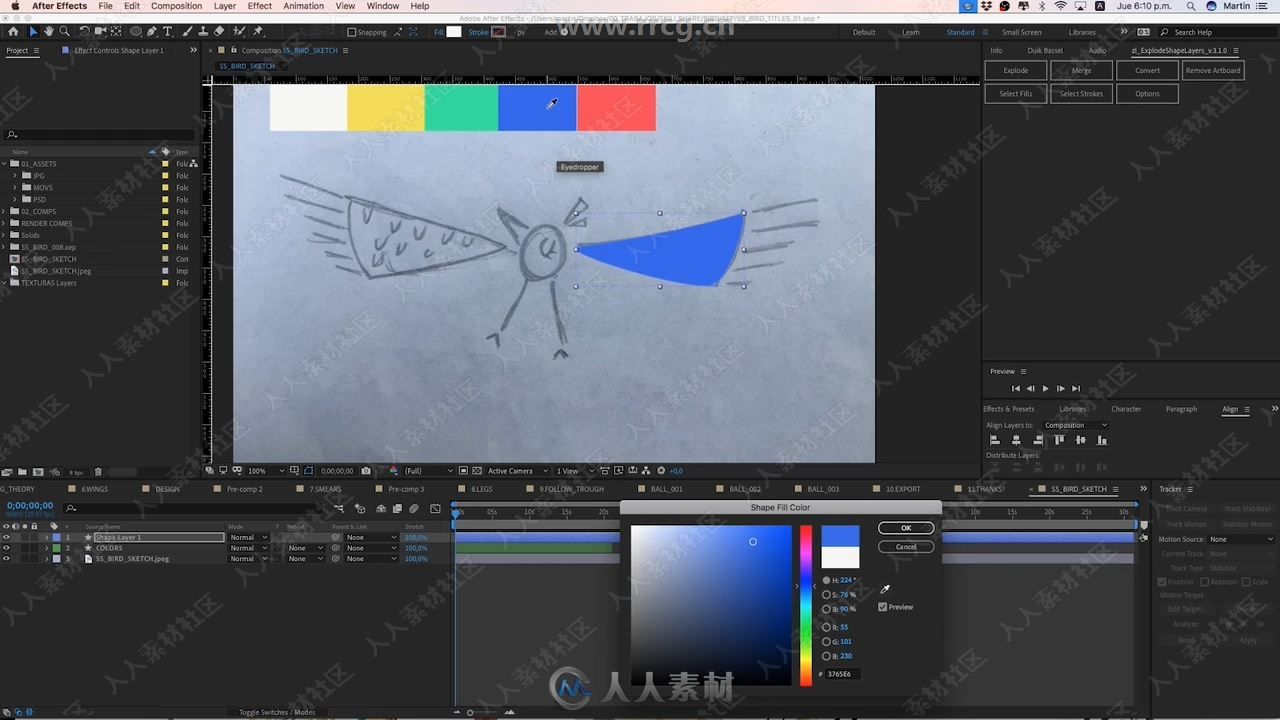Image resolution: width=1280 pixels, height=720 pixels.
Task: Open the Animation menu
Action: coord(304,6)
